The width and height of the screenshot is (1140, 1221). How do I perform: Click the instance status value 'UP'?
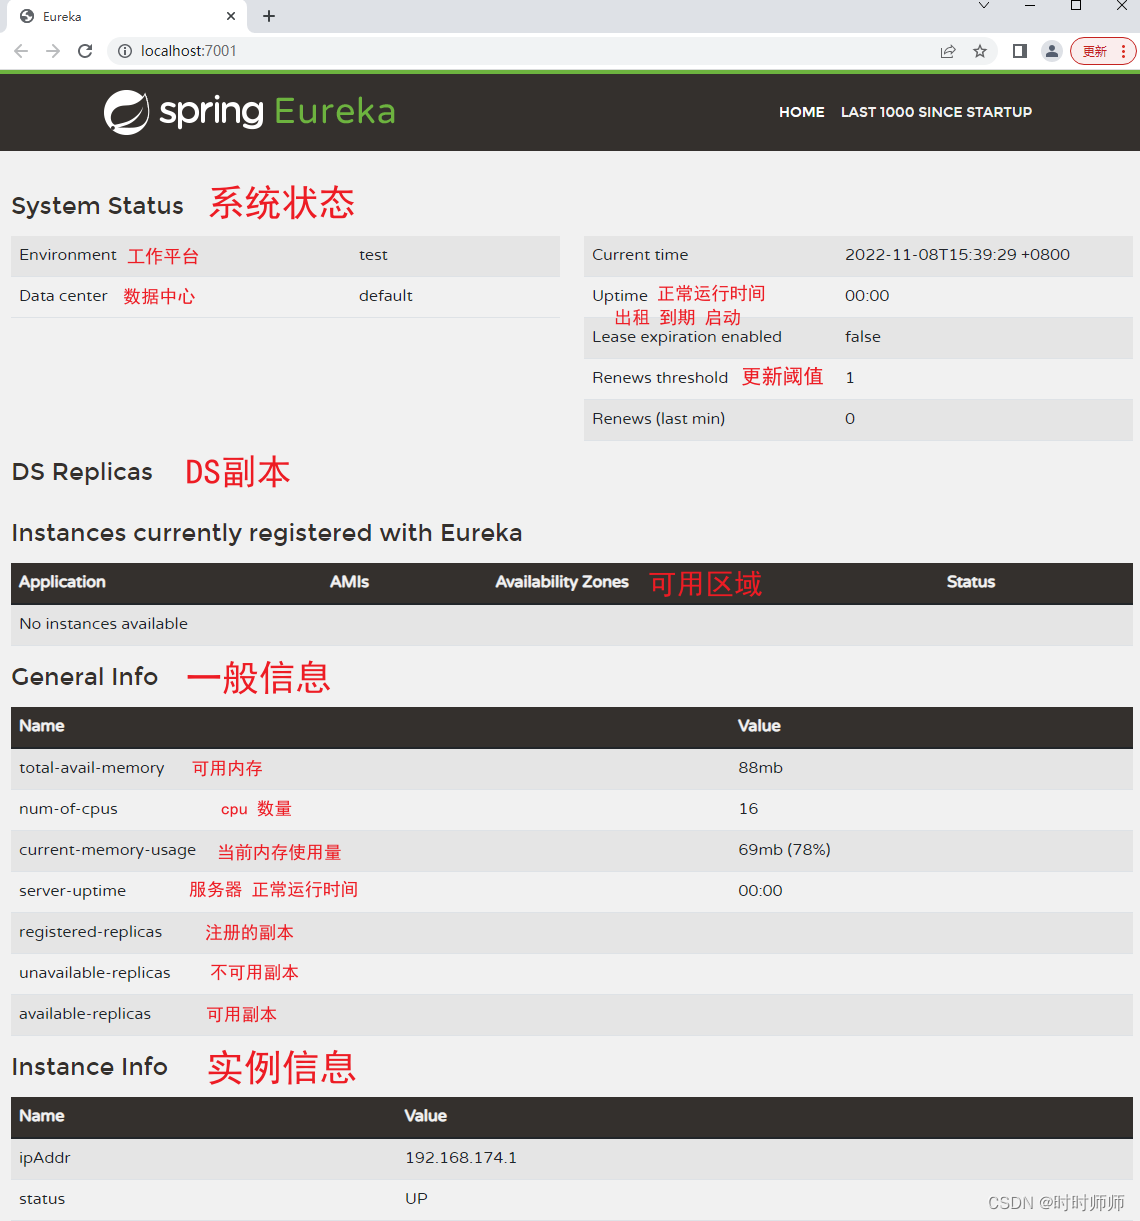[416, 1199]
